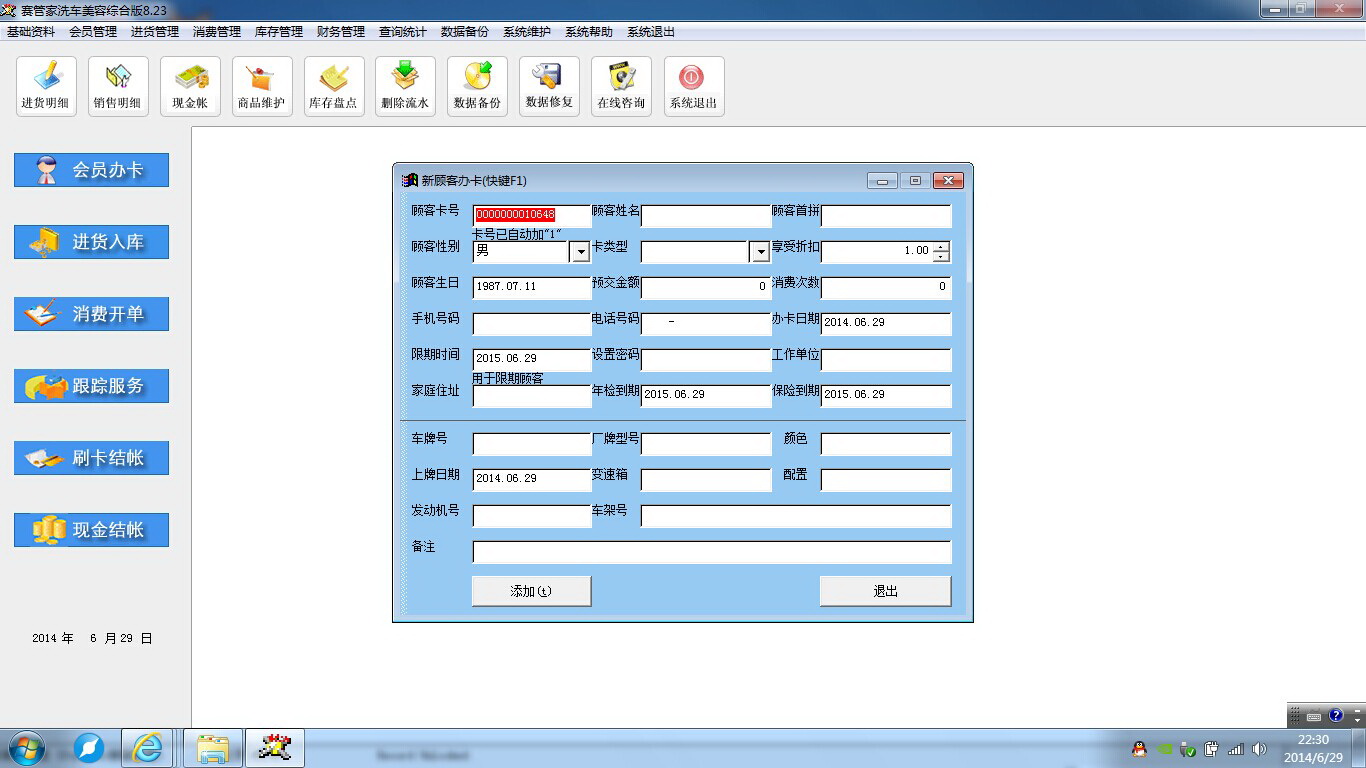Open 系统维护 menu
1366x768 pixels.
tap(527, 32)
